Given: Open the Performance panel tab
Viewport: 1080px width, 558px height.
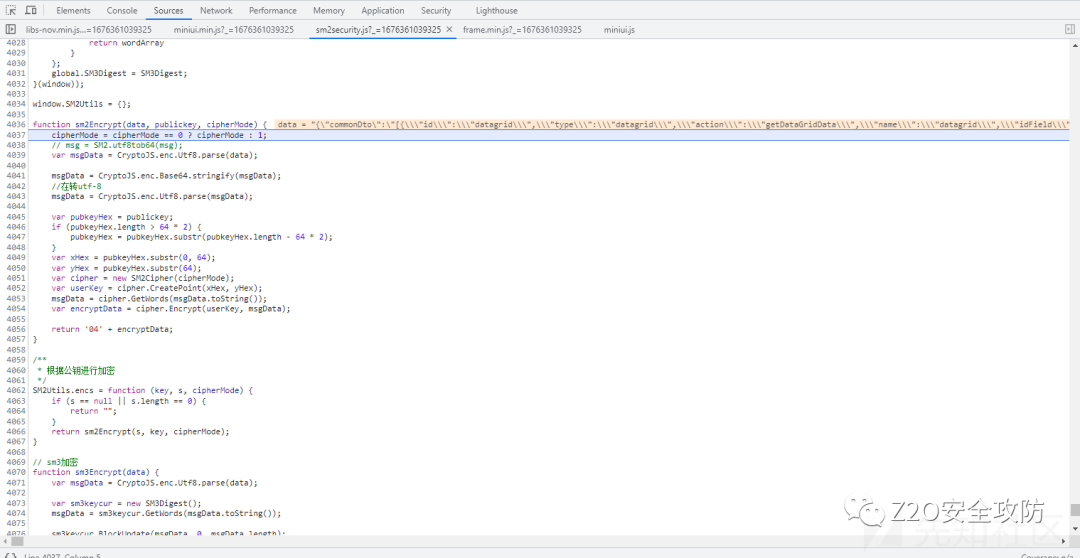Looking at the screenshot, I should point(273,10).
